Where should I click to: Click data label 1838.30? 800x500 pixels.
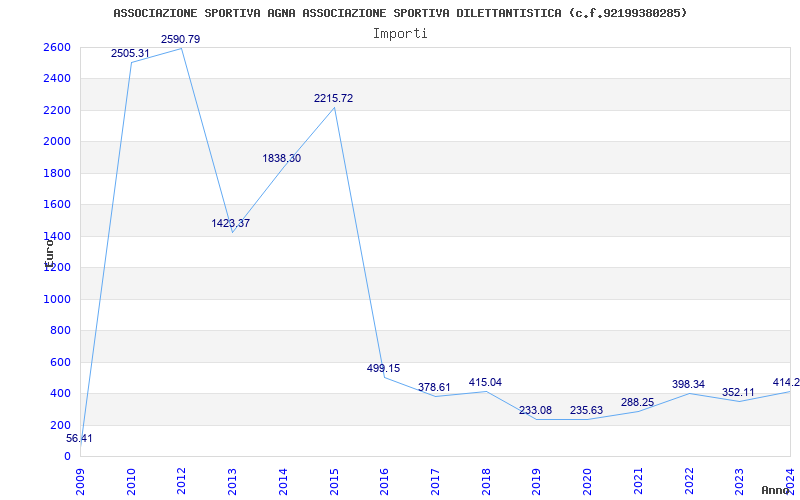click(x=282, y=158)
